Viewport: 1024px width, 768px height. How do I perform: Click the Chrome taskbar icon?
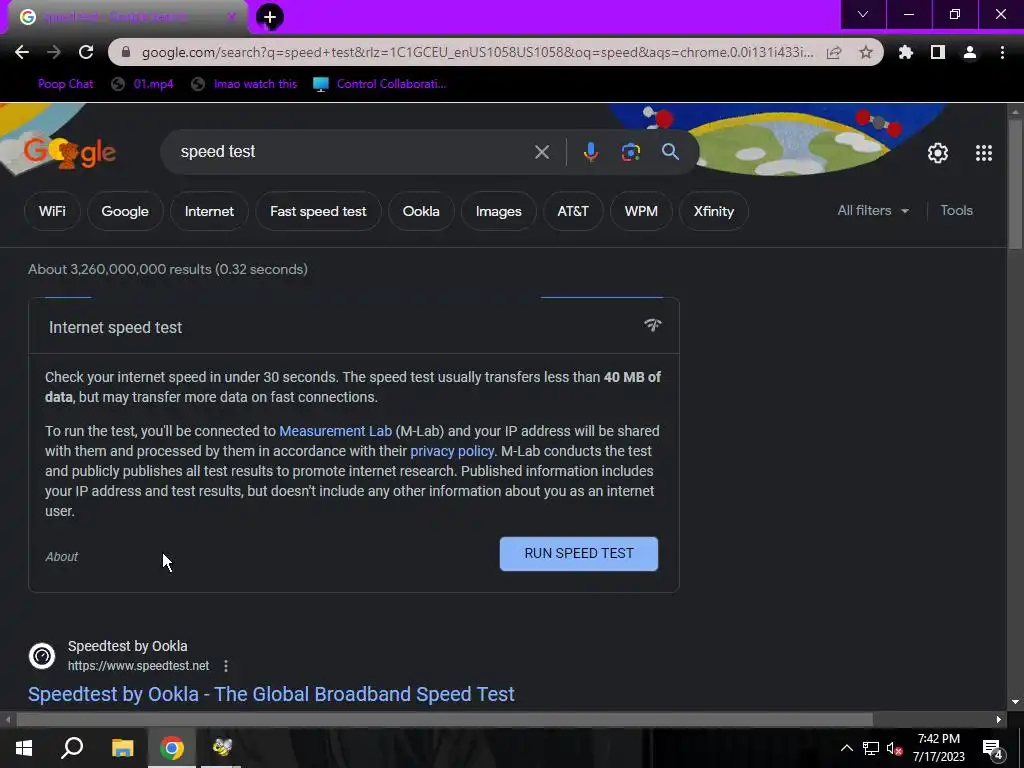[172, 748]
